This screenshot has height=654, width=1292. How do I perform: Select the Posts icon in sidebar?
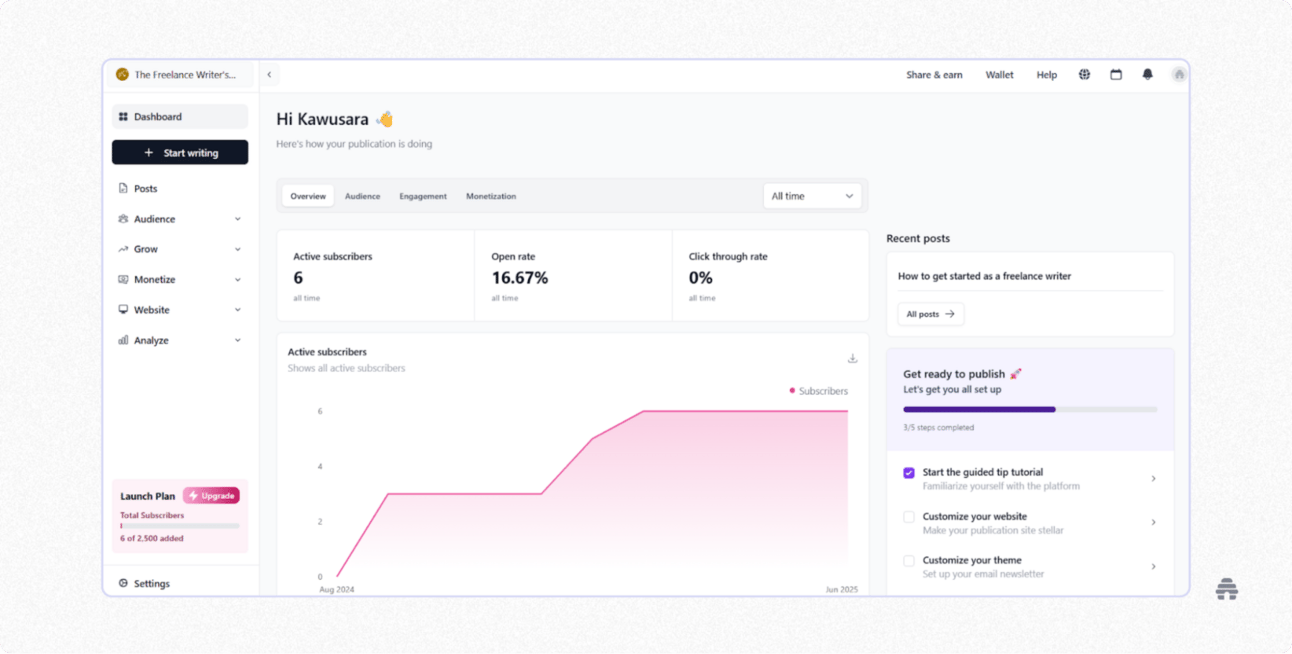pyautogui.click(x=124, y=188)
